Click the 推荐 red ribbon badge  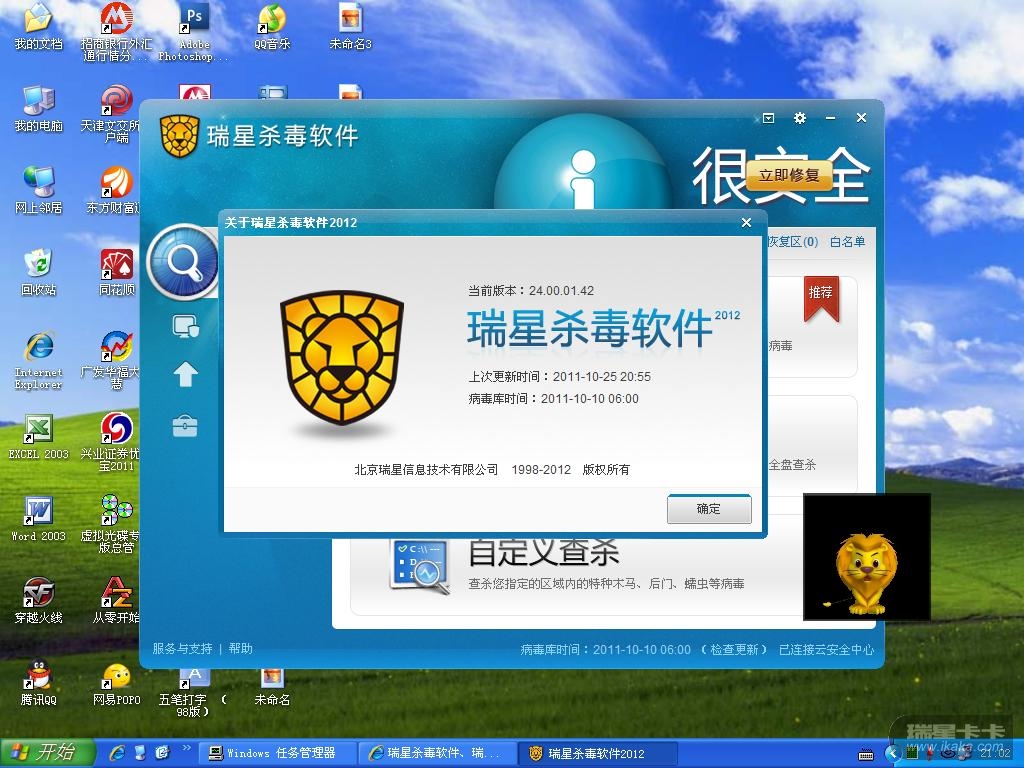tap(821, 299)
